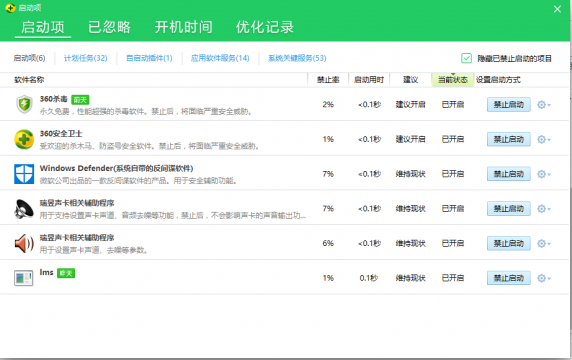Click the green tag next to 360杀毒

[80, 100]
